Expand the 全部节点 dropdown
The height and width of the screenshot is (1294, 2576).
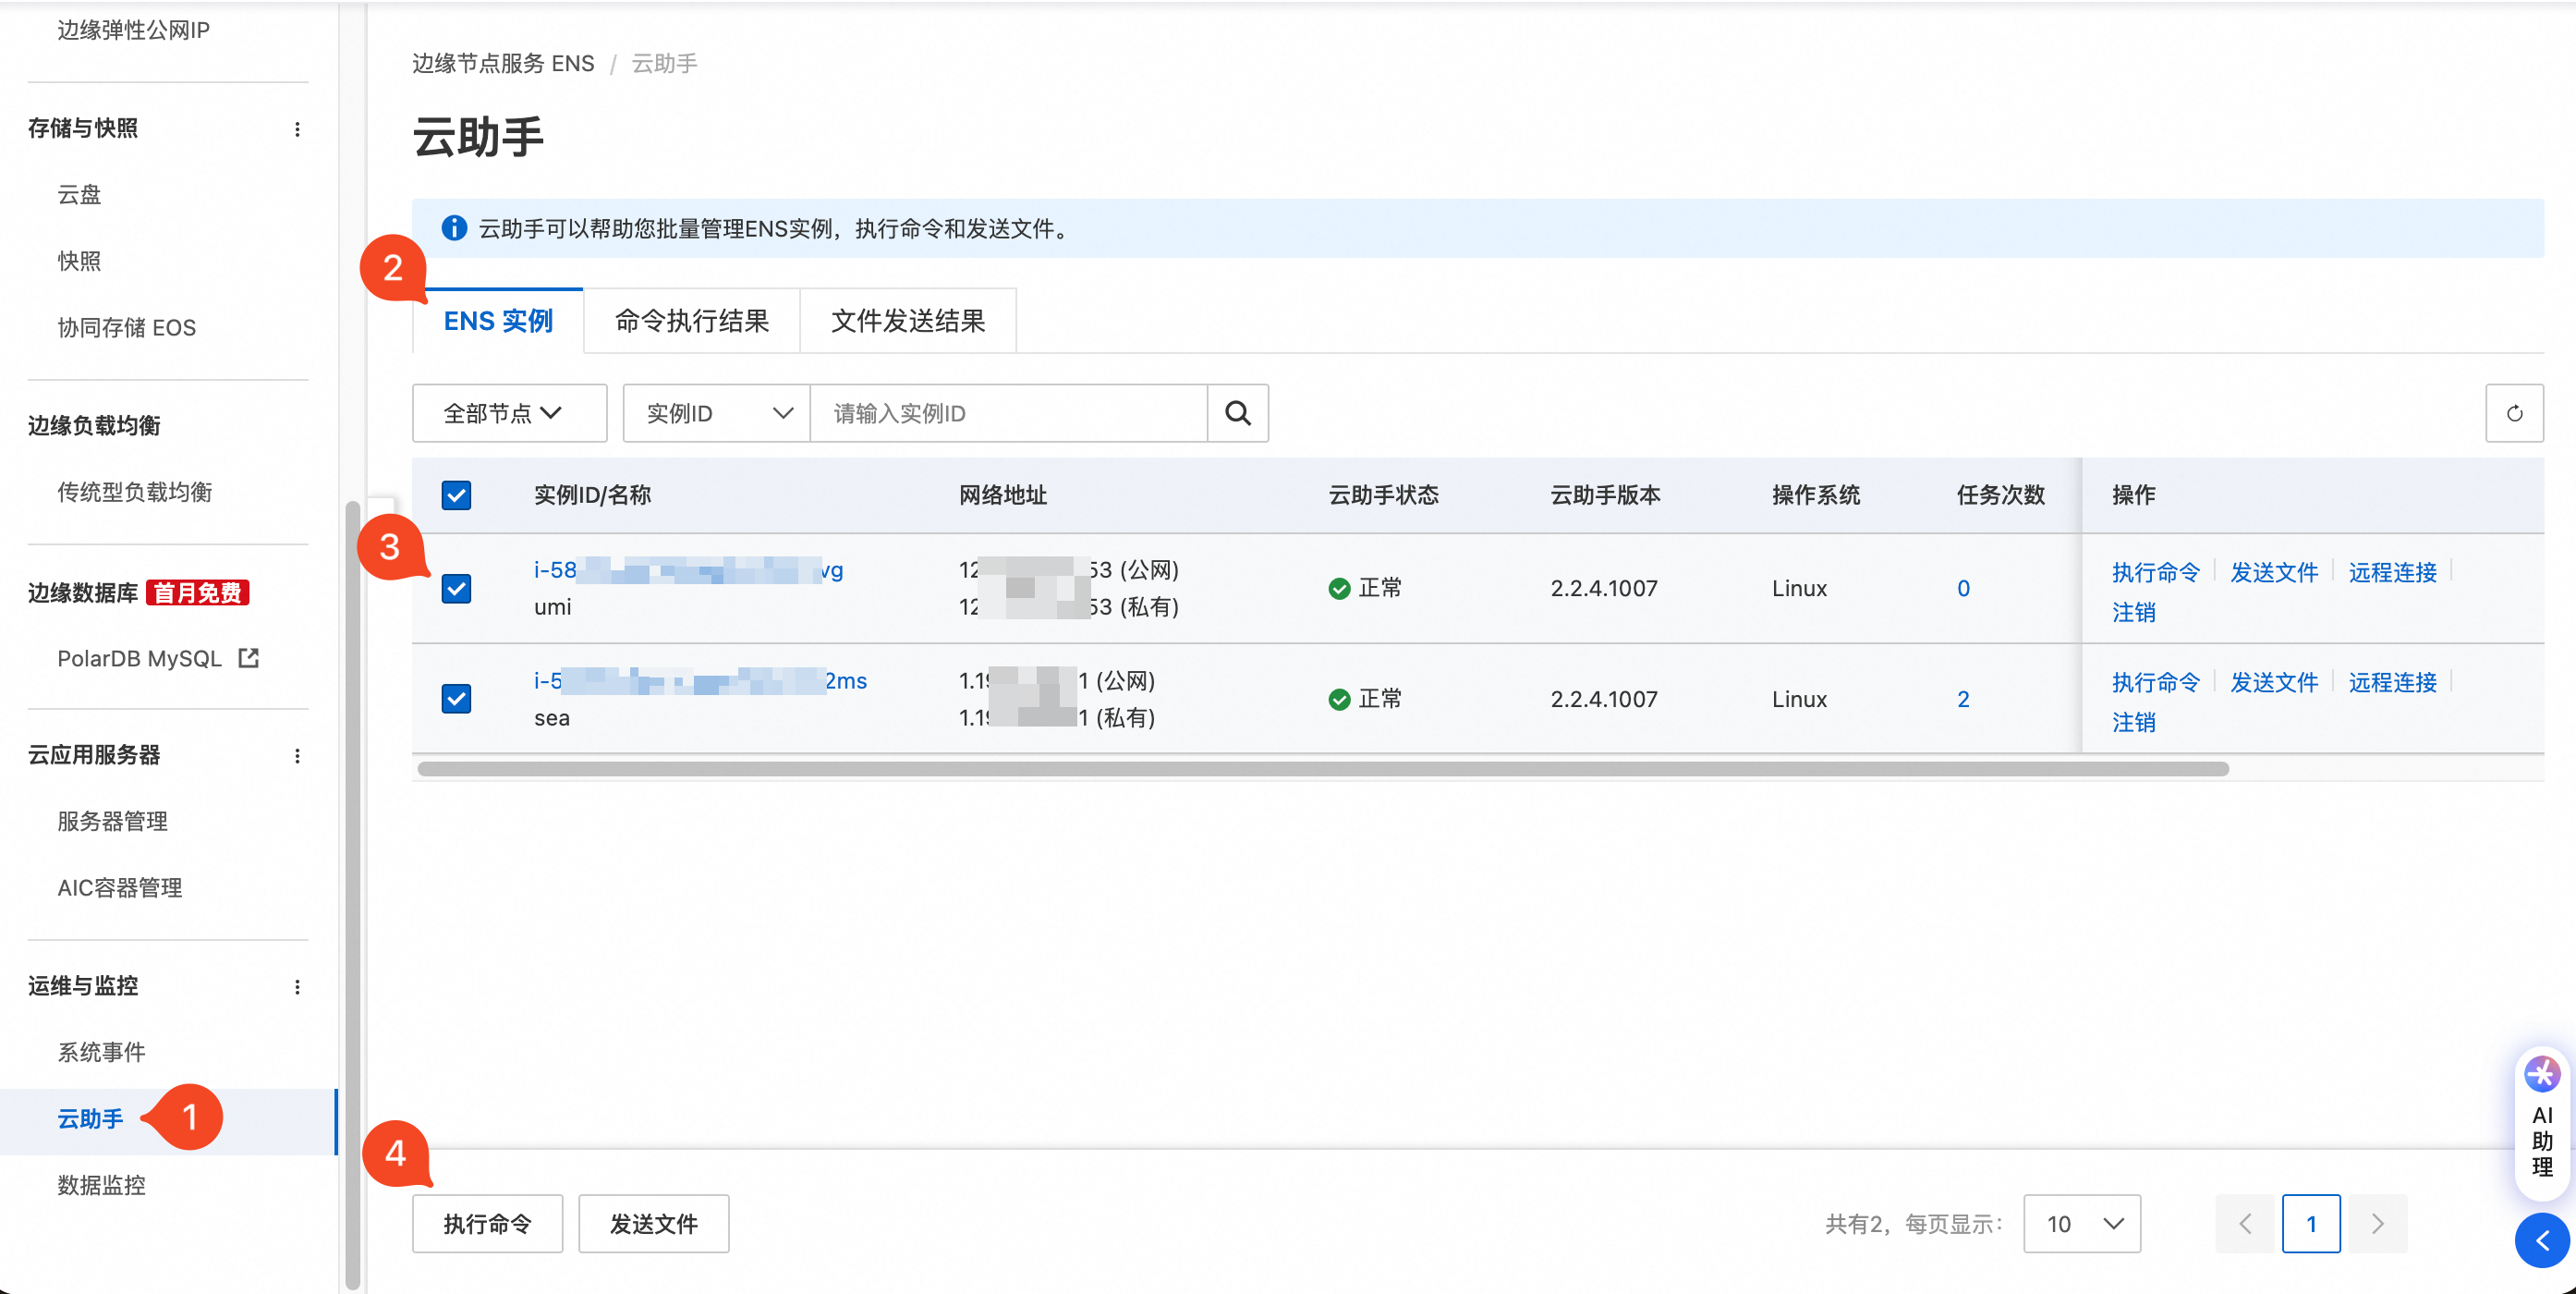pyautogui.click(x=509, y=413)
